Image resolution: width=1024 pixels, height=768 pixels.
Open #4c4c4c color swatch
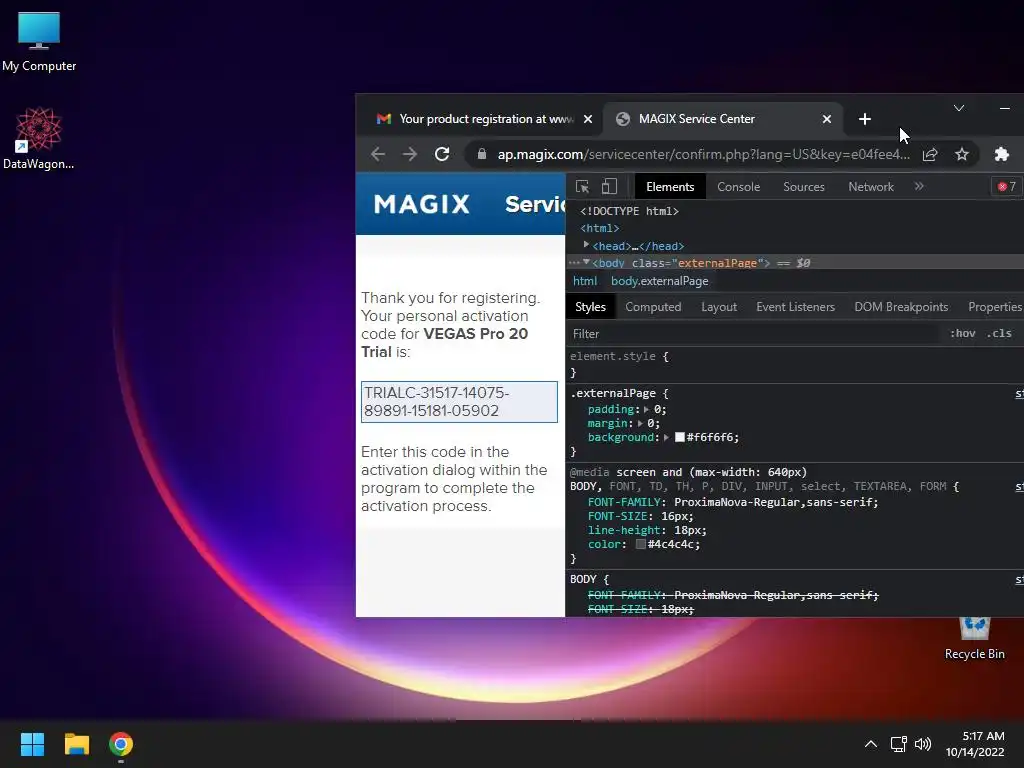pyautogui.click(x=641, y=544)
